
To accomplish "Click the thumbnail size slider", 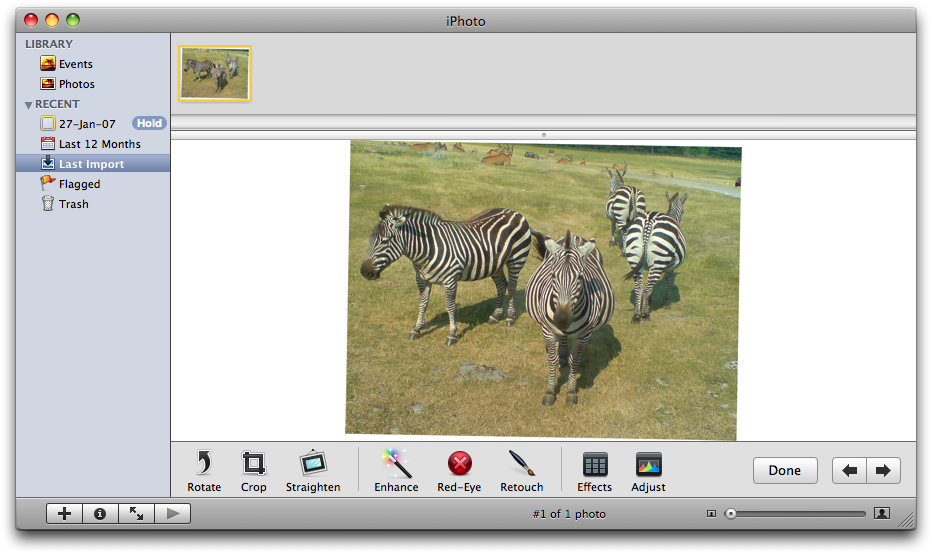I will click(x=797, y=514).
